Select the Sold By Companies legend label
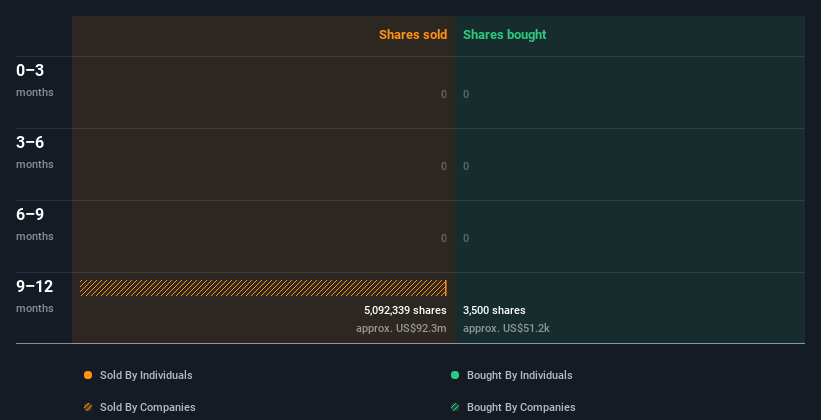 [x=148, y=407]
